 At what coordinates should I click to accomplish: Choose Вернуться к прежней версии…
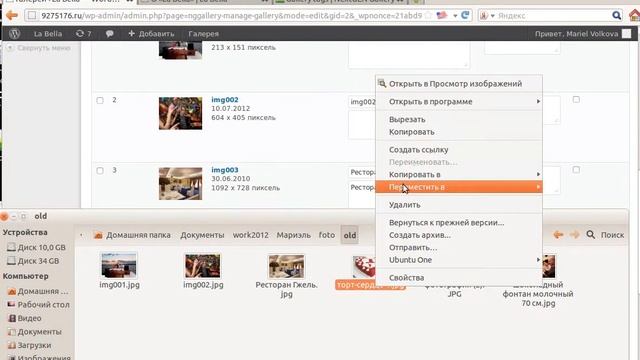pos(459,223)
